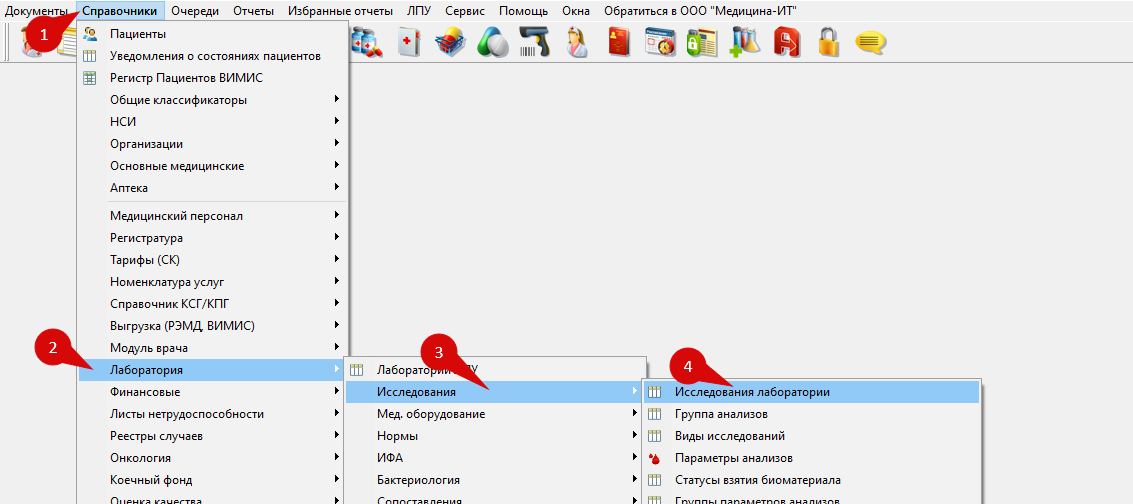Select Исследования лаборатории menu entry
This screenshot has height=504, width=1133.
752,392
